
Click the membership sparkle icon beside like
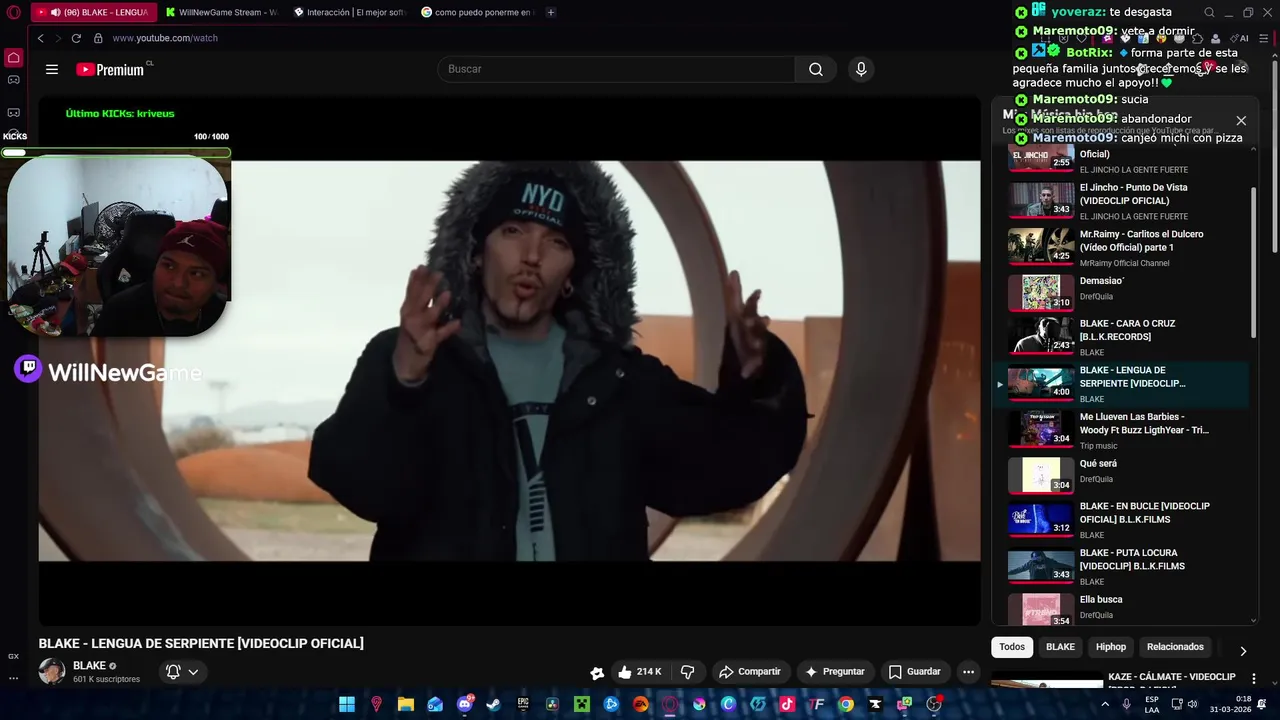[597, 673]
